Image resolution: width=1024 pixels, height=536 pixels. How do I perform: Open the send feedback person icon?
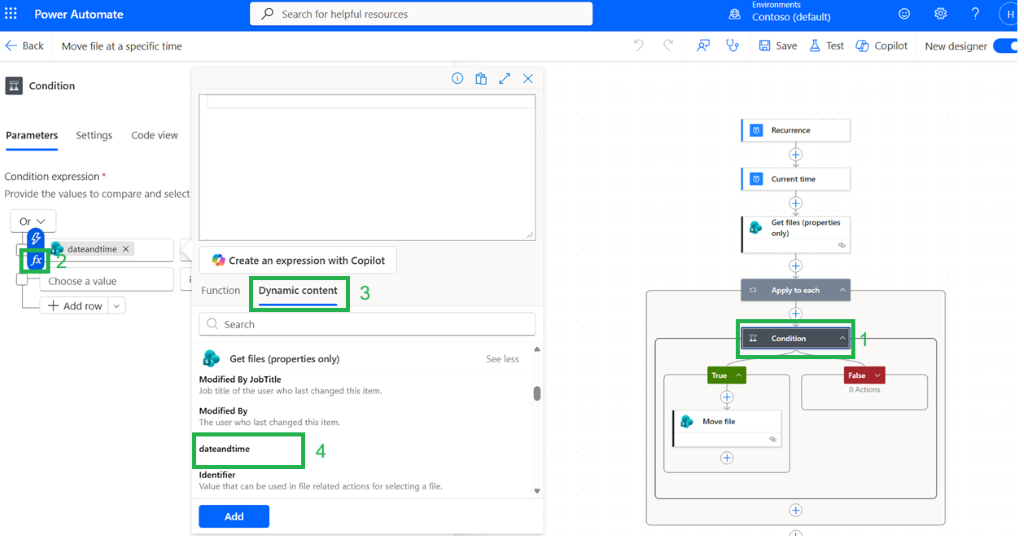[x=703, y=46]
